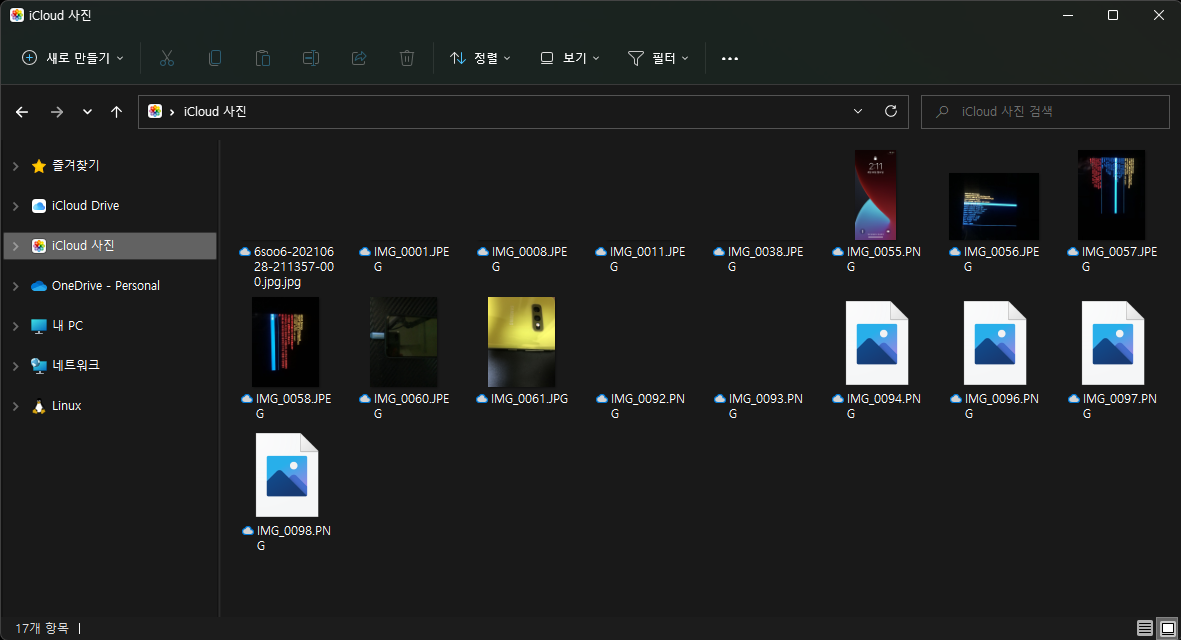
Task: Click the iCloud 사진 title bar icon
Action: pos(17,15)
